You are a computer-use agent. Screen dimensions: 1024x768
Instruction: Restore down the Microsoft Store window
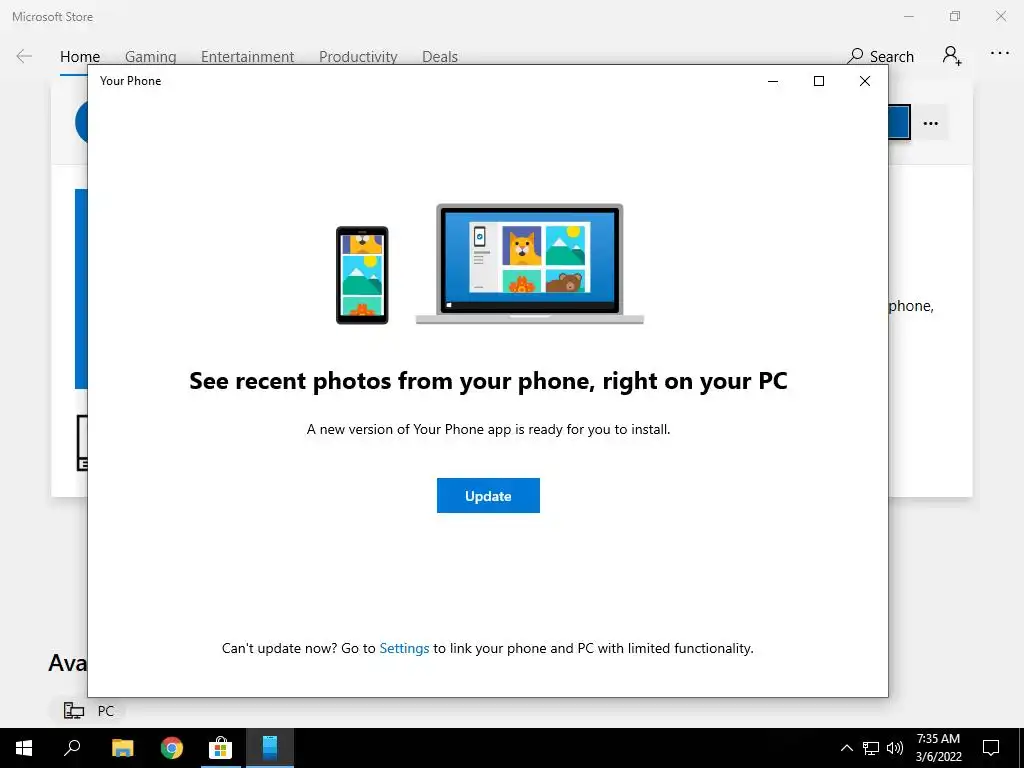tap(955, 16)
